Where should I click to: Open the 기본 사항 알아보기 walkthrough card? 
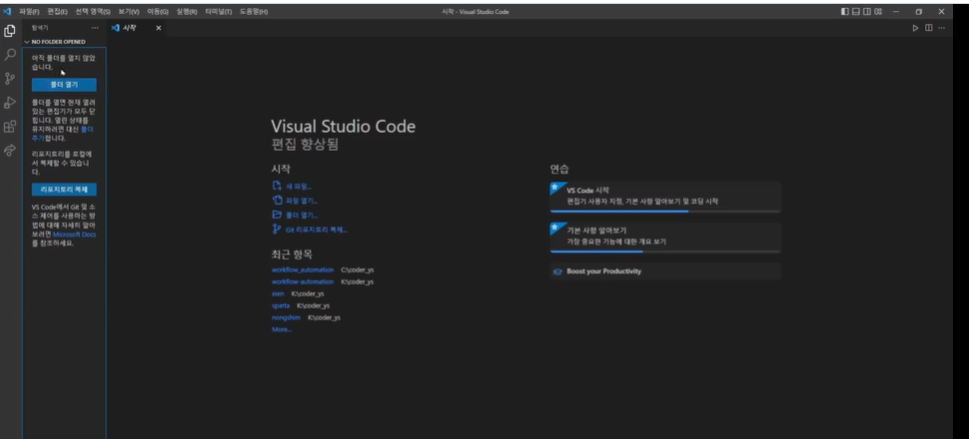(665, 238)
